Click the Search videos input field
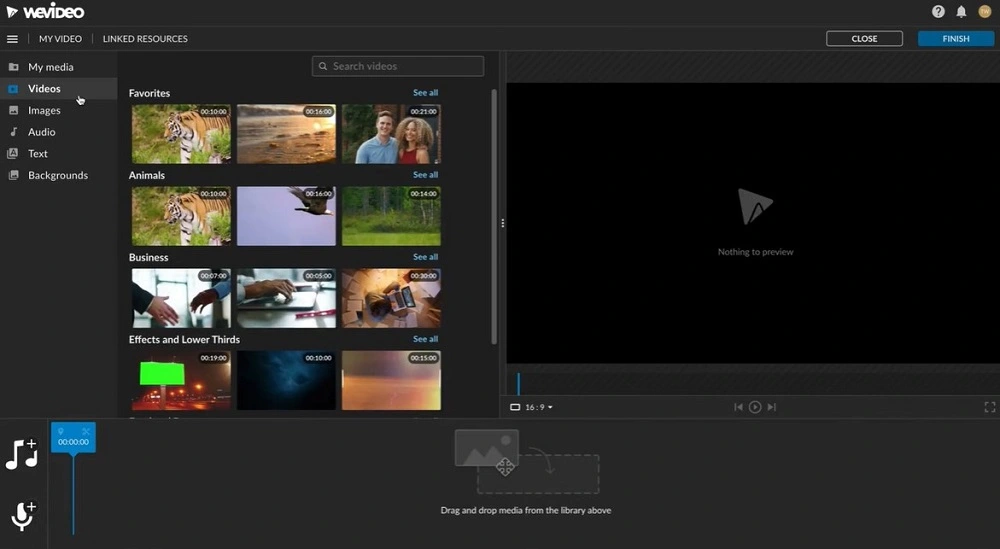Image resolution: width=1000 pixels, height=549 pixels. click(398, 66)
